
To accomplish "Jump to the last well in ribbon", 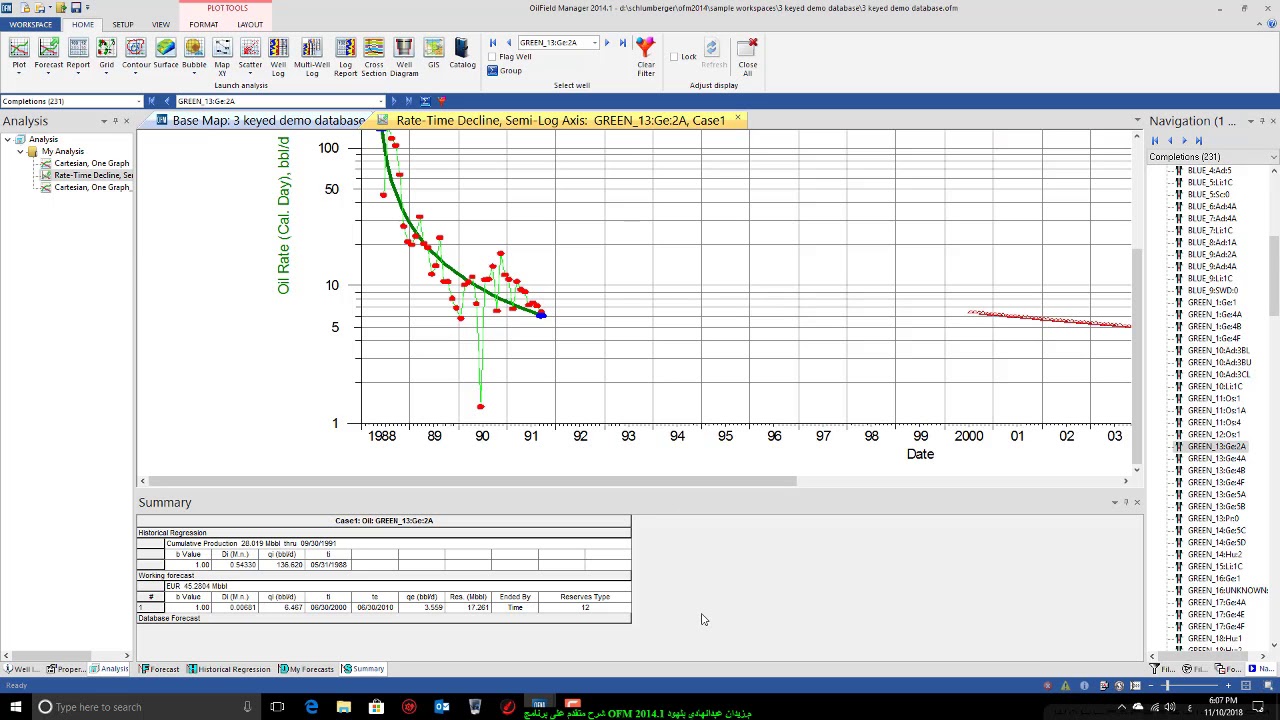I will point(622,43).
